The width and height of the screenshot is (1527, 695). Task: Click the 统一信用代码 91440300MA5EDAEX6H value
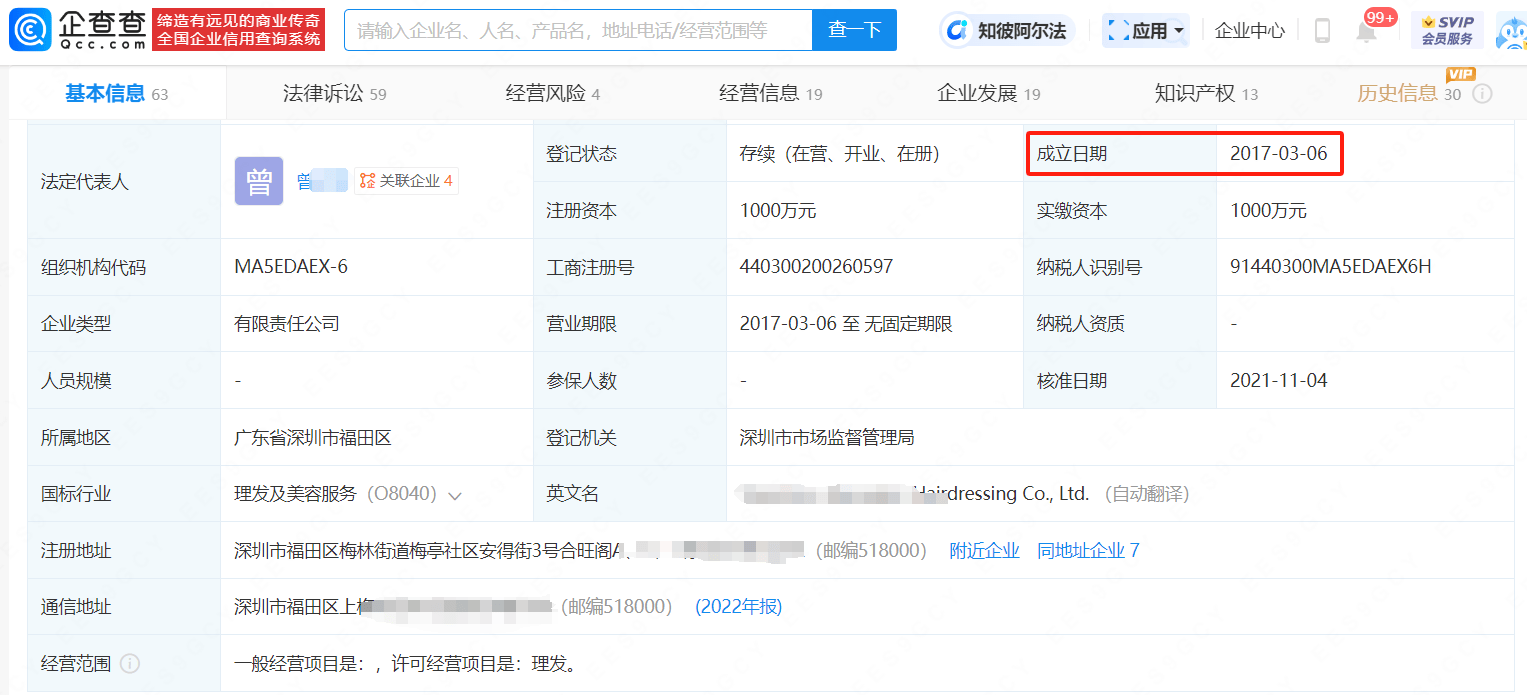[x=1330, y=267]
